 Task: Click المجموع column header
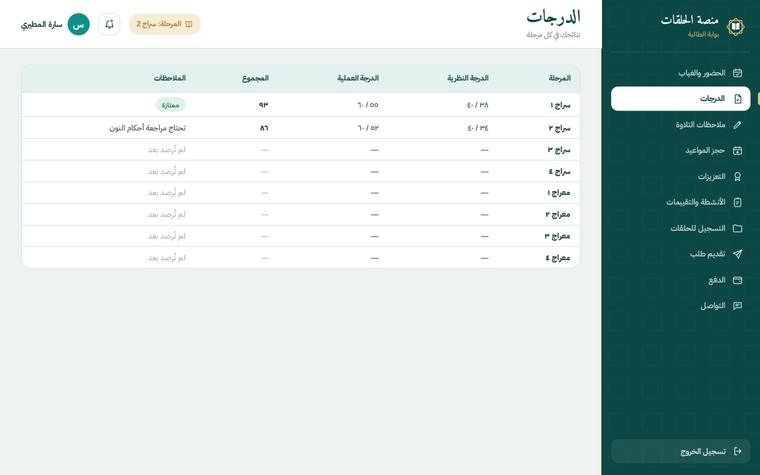tap(255, 78)
